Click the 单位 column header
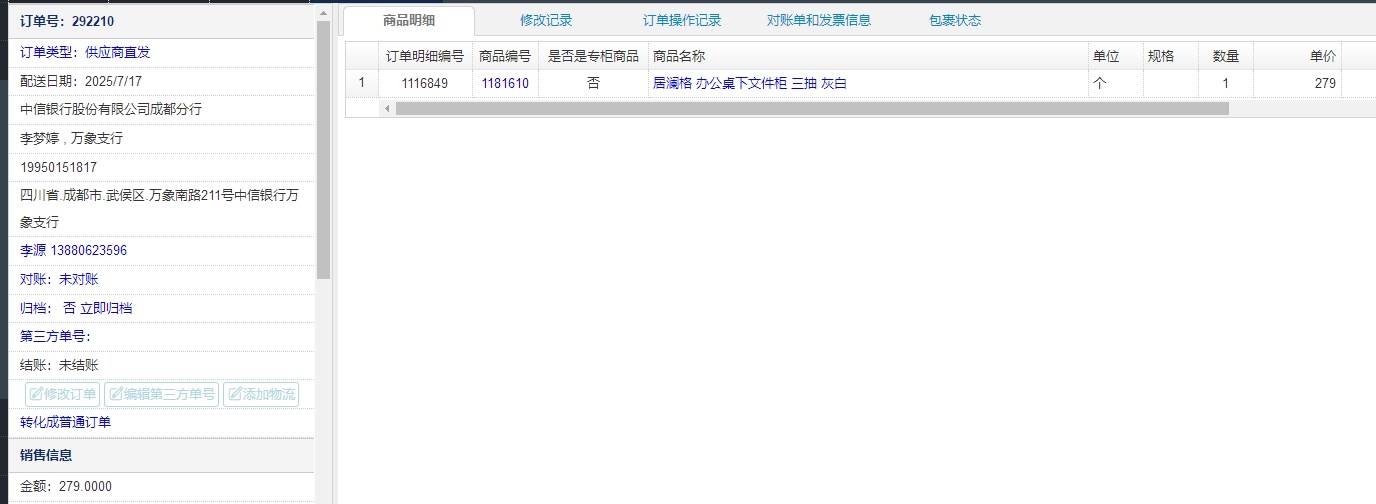The height and width of the screenshot is (504, 1376). (1115, 57)
